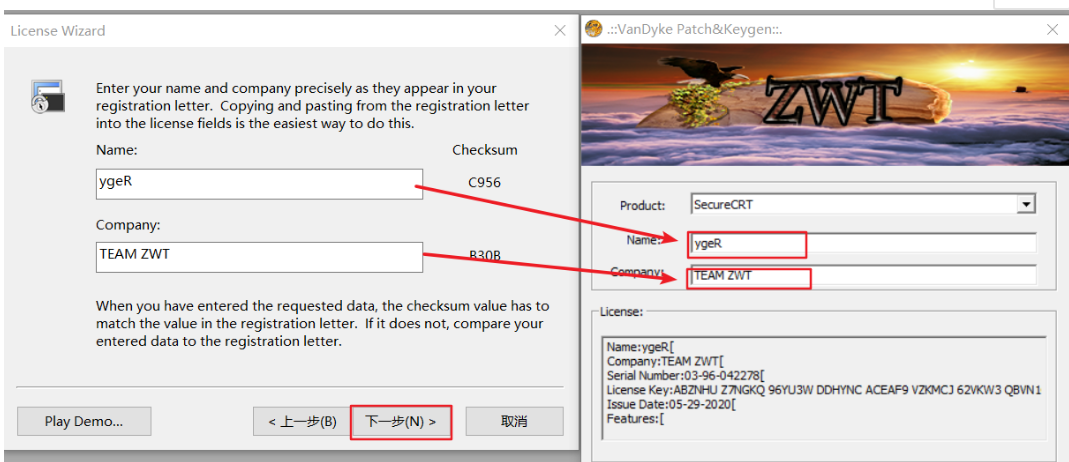Click the Company:TEAM ZWT license line
The height and width of the screenshot is (462, 1069).
[x=665, y=361]
